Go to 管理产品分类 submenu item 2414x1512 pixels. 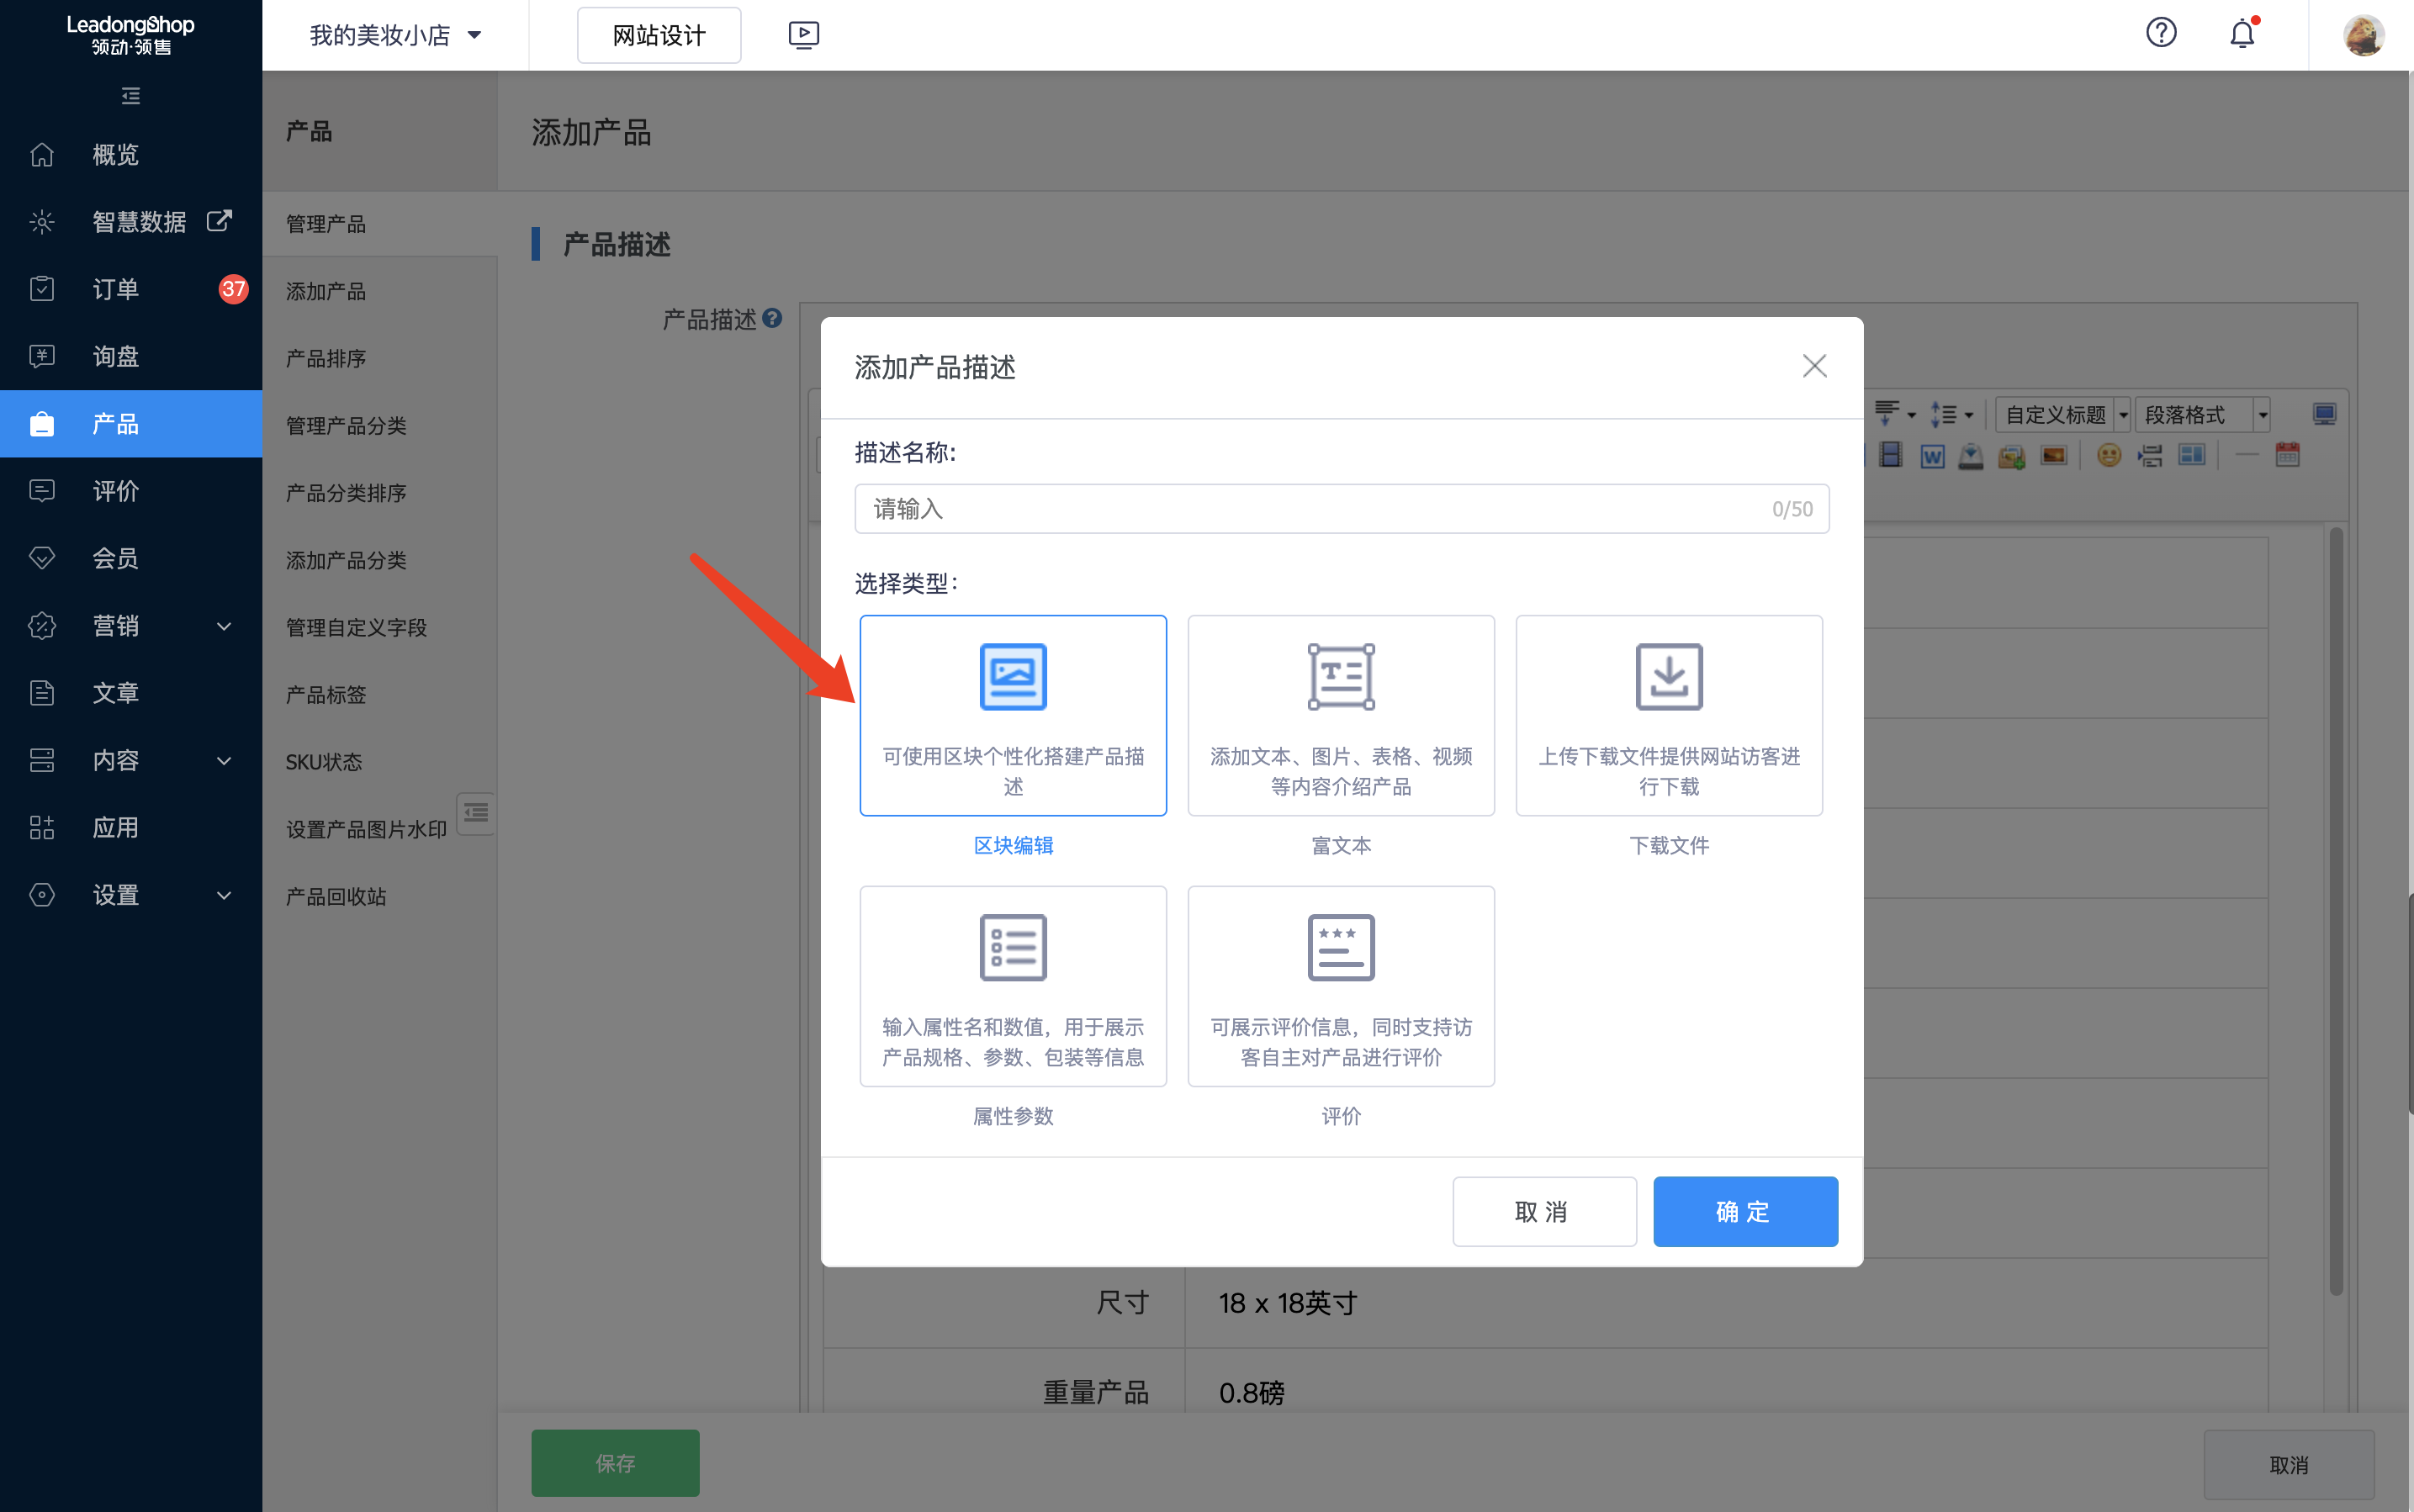(x=346, y=425)
